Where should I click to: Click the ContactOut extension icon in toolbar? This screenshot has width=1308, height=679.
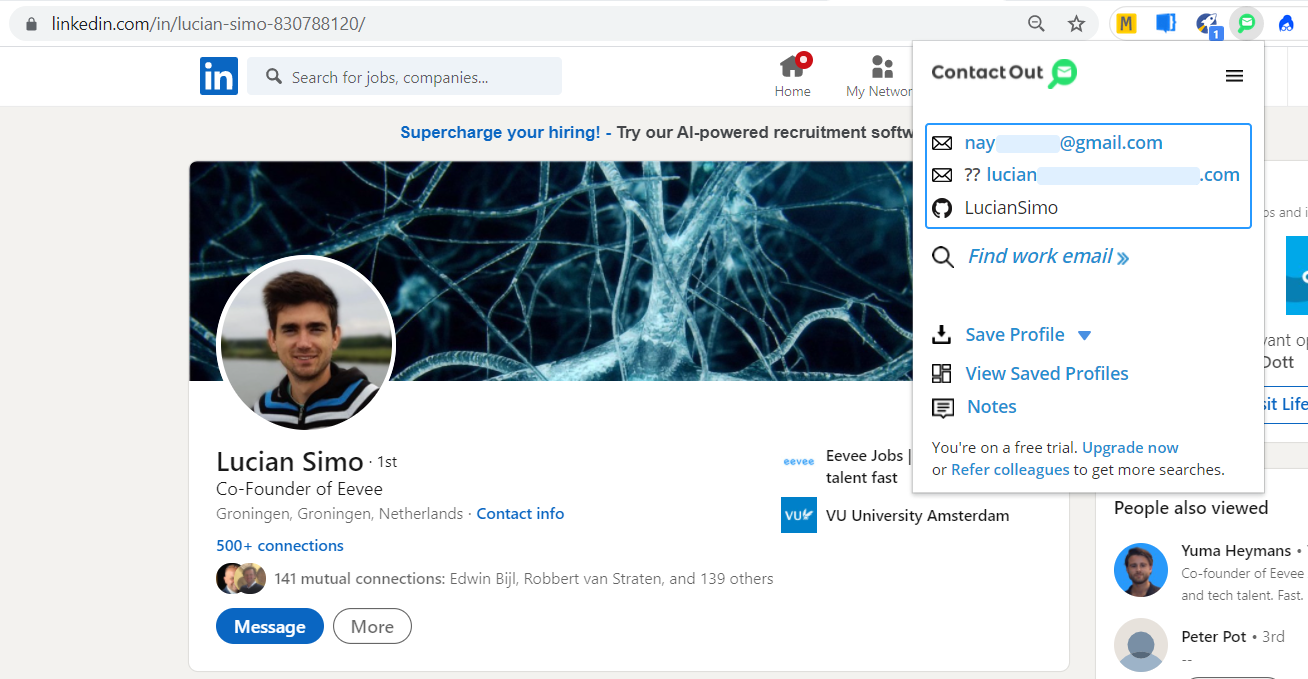tap(1246, 24)
